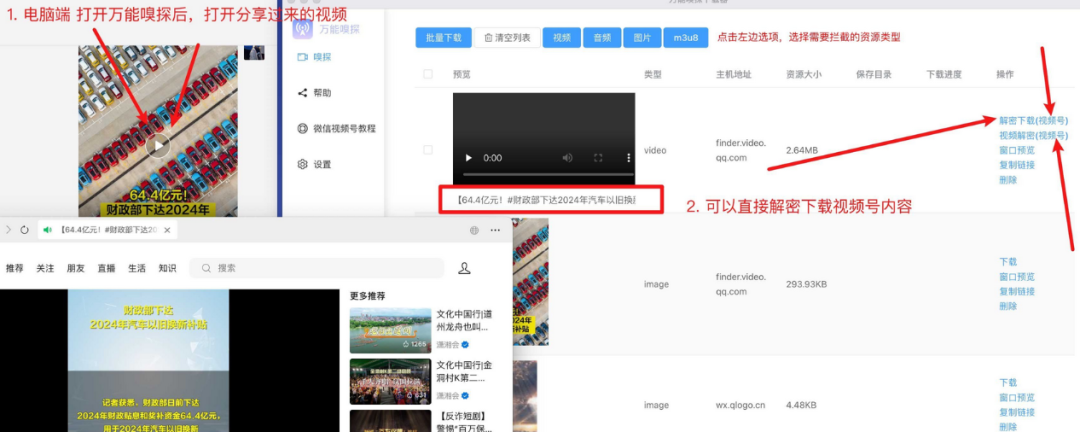Toggle the m3u8 resource type filter
This screenshot has width=1080, height=432.
pyautogui.click(x=686, y=38)
